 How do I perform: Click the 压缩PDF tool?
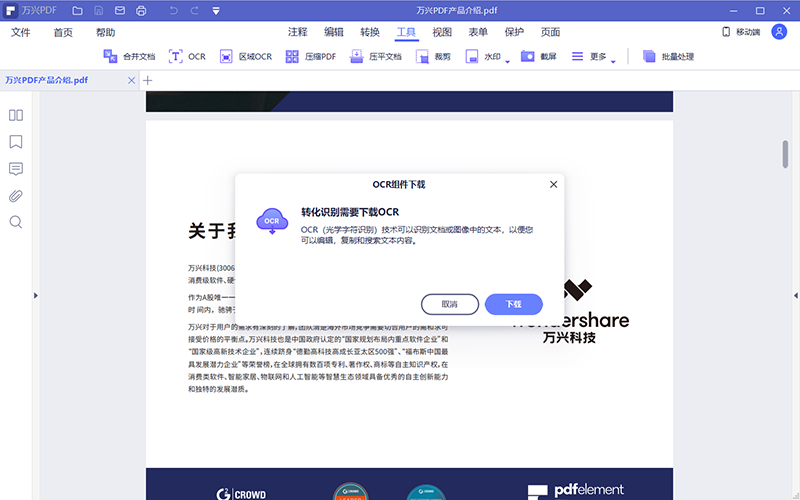click(311, 56)
